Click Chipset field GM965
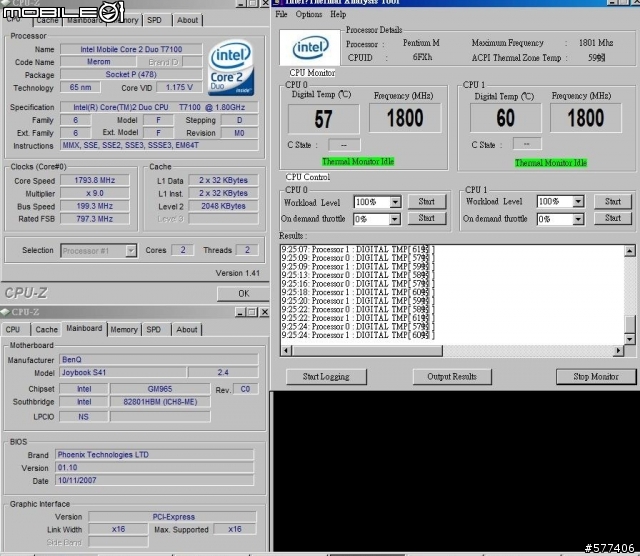 tap(160, 389)
